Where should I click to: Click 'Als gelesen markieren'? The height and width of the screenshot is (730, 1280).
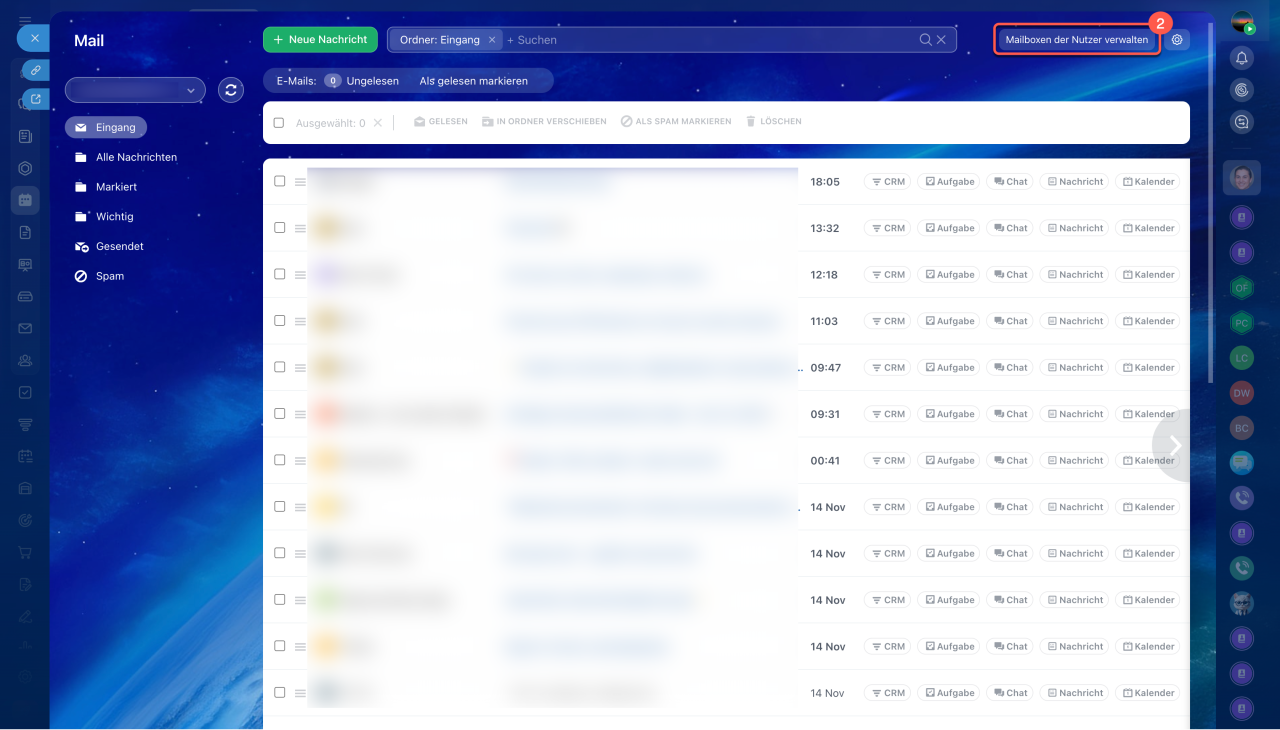474,81
